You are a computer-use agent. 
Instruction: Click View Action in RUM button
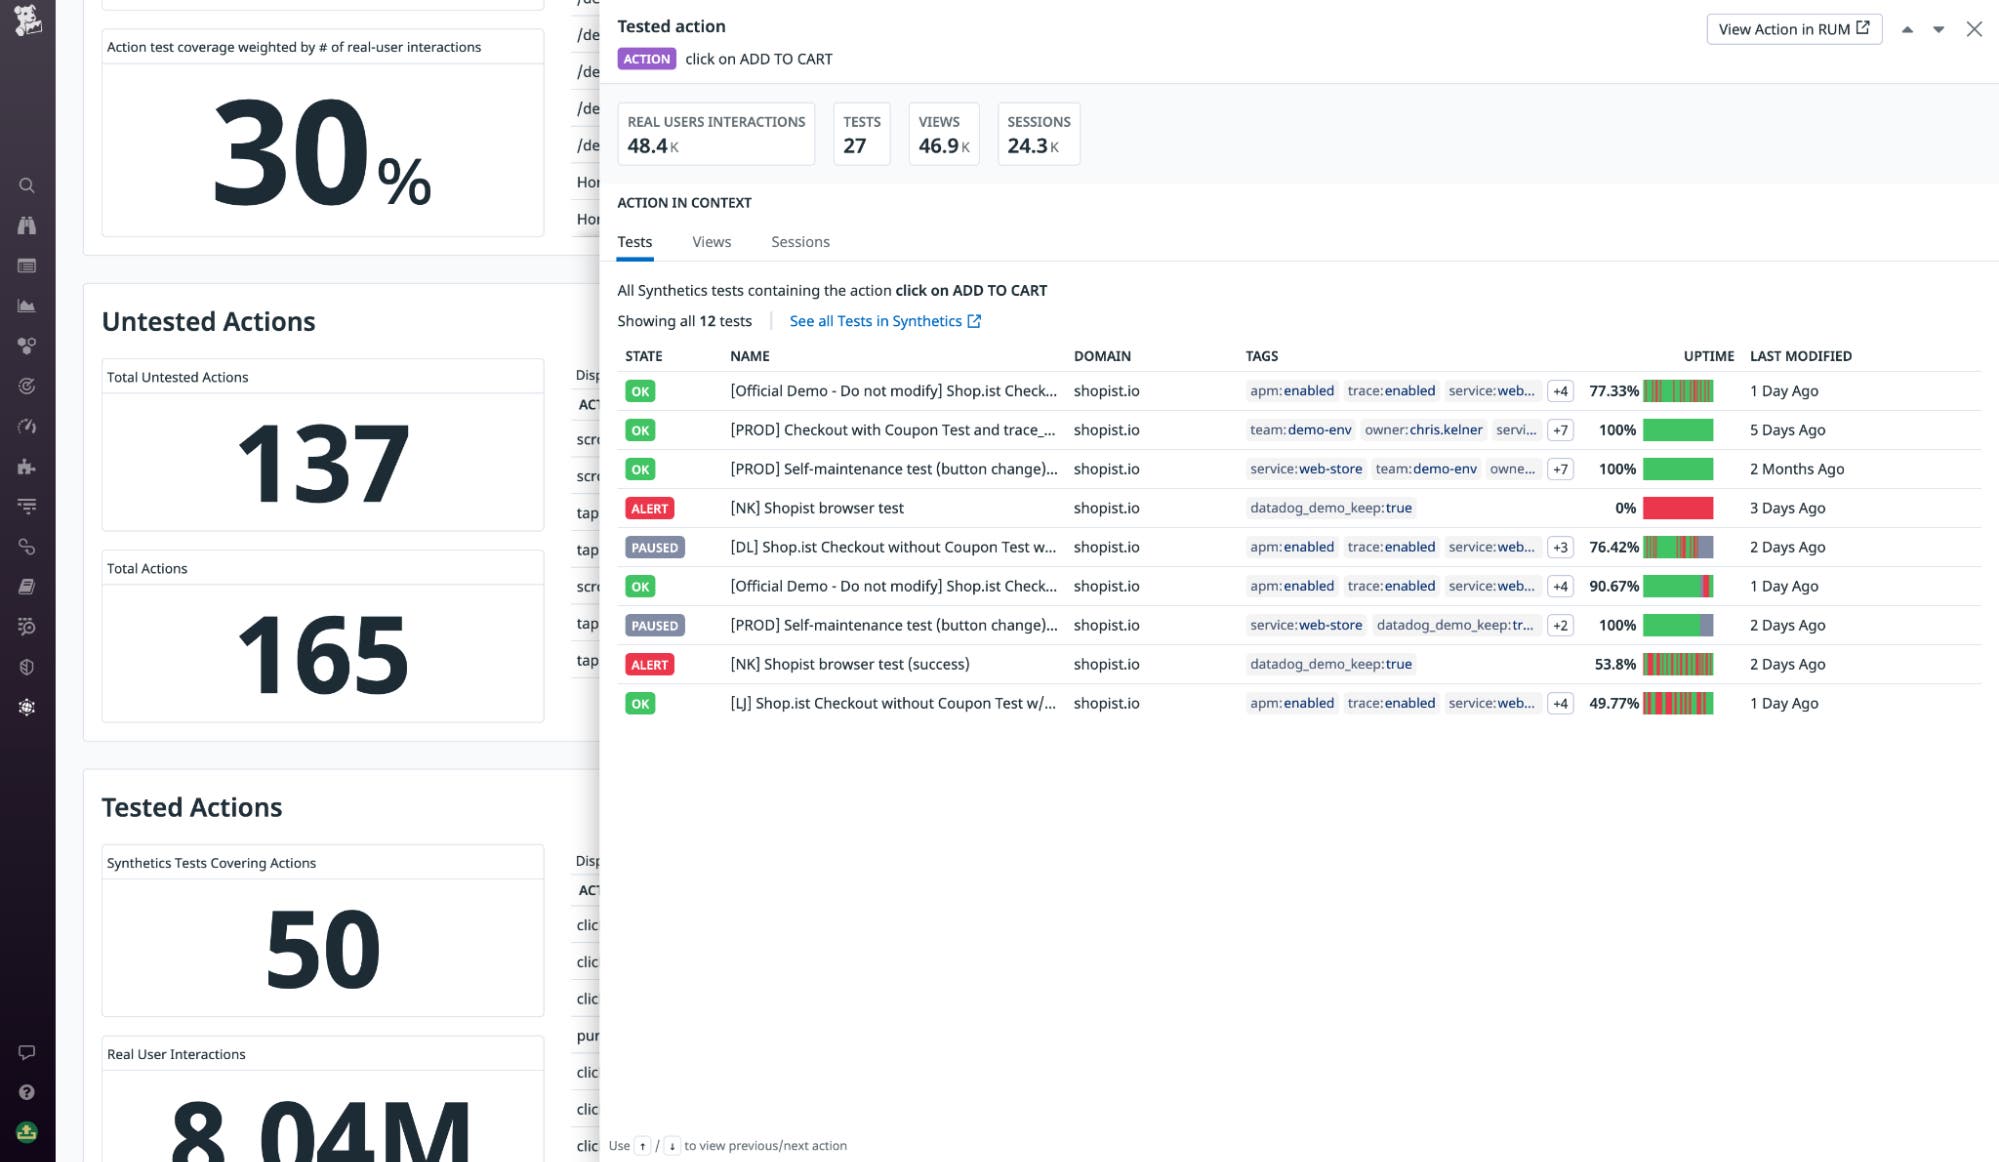click(1793, 29)
